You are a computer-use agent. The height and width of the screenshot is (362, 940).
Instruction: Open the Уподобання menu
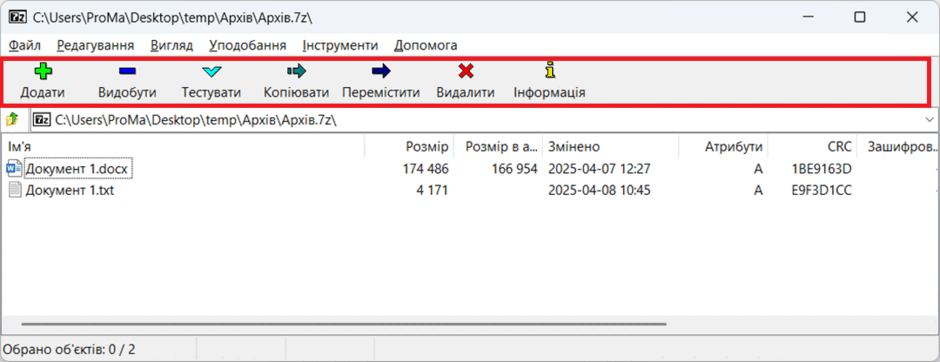pos(248,45)
